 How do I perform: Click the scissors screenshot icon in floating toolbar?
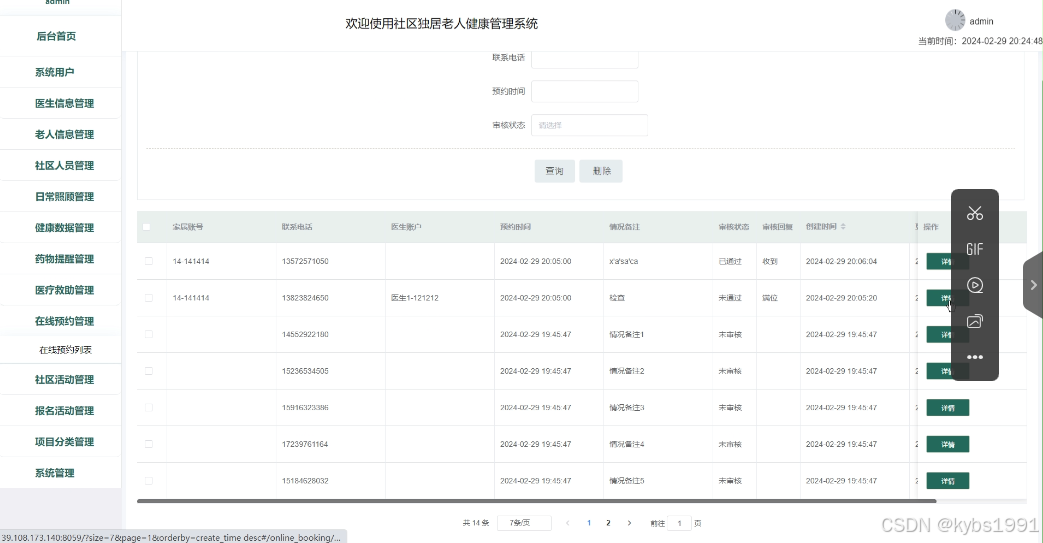974,214
